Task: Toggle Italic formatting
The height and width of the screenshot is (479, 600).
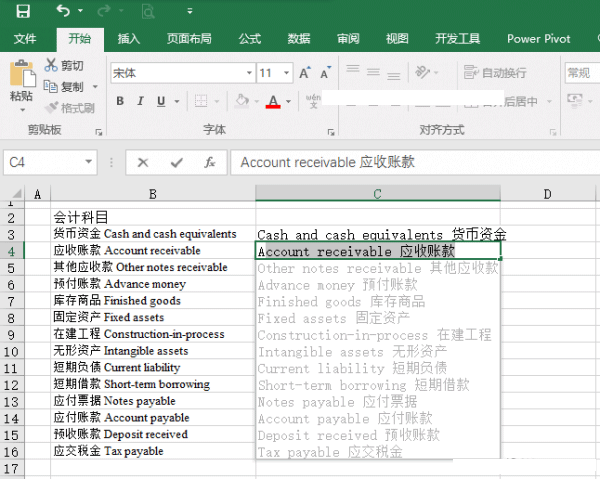Action: click(140, 101)
